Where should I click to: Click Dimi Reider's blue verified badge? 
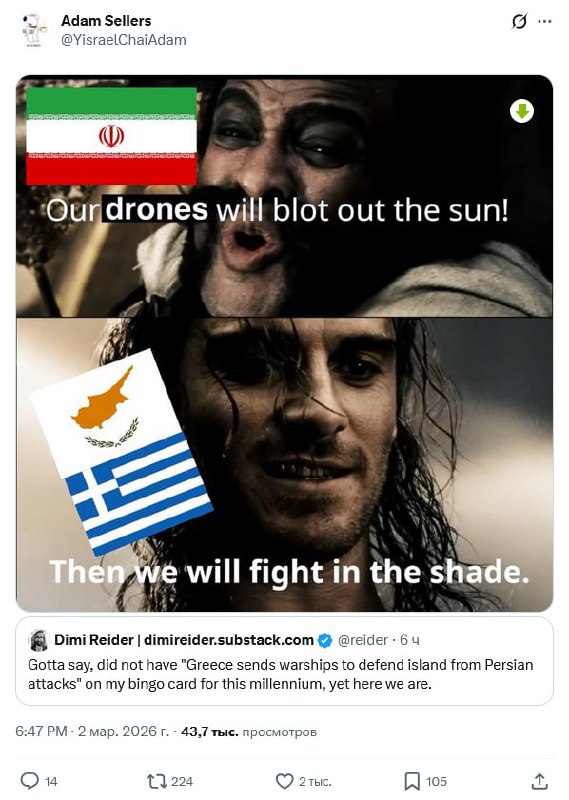coord(325,640)
